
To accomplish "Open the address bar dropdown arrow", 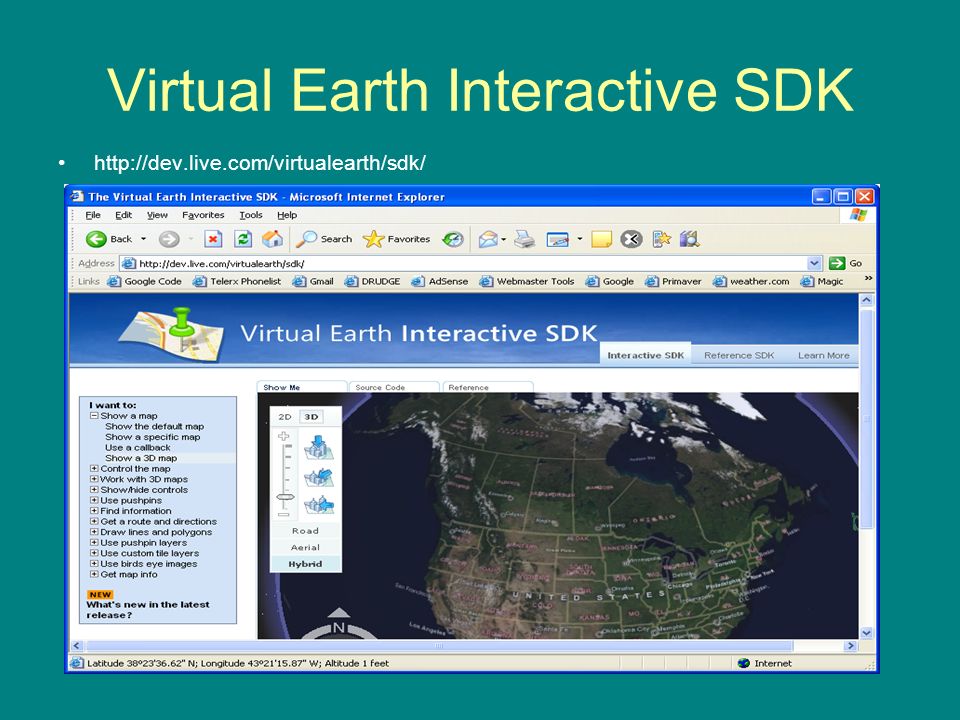I will (814, 263).
